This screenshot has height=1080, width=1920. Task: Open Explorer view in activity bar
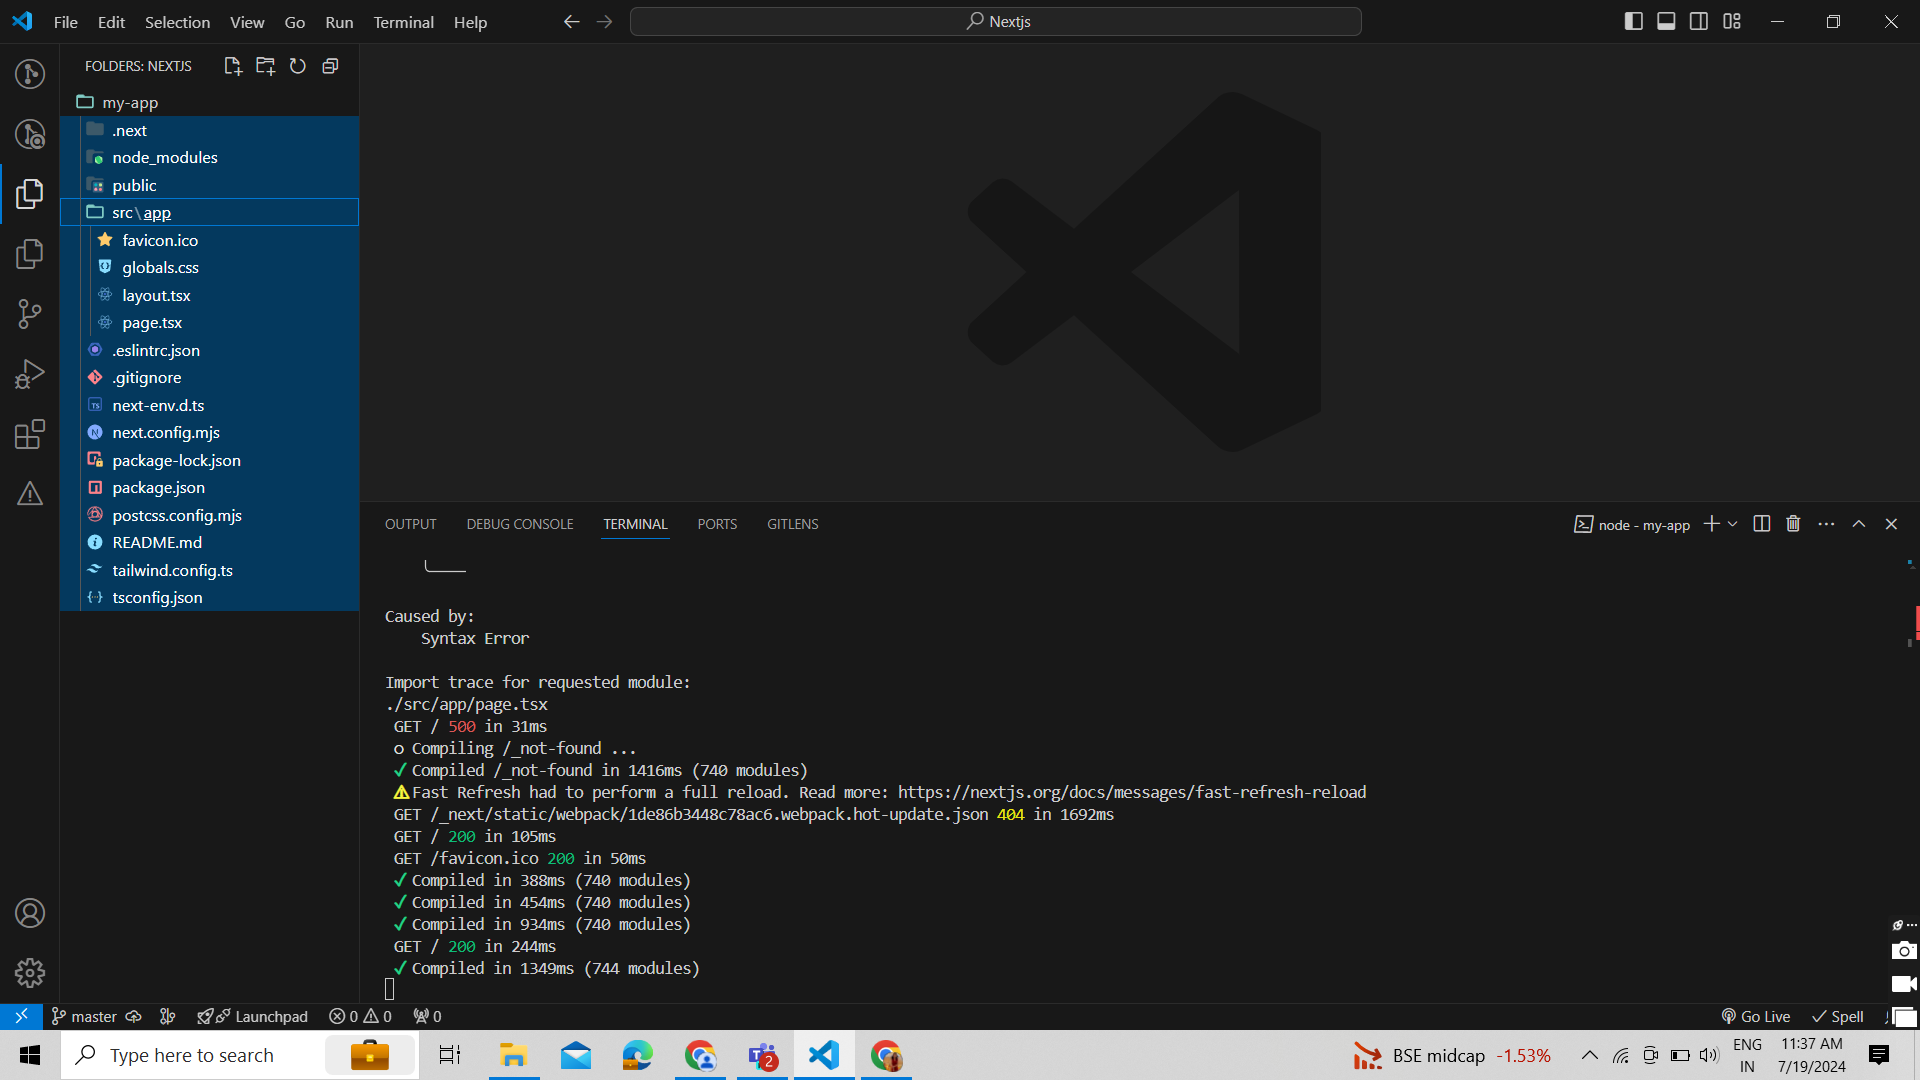click(x=30, y=193)
